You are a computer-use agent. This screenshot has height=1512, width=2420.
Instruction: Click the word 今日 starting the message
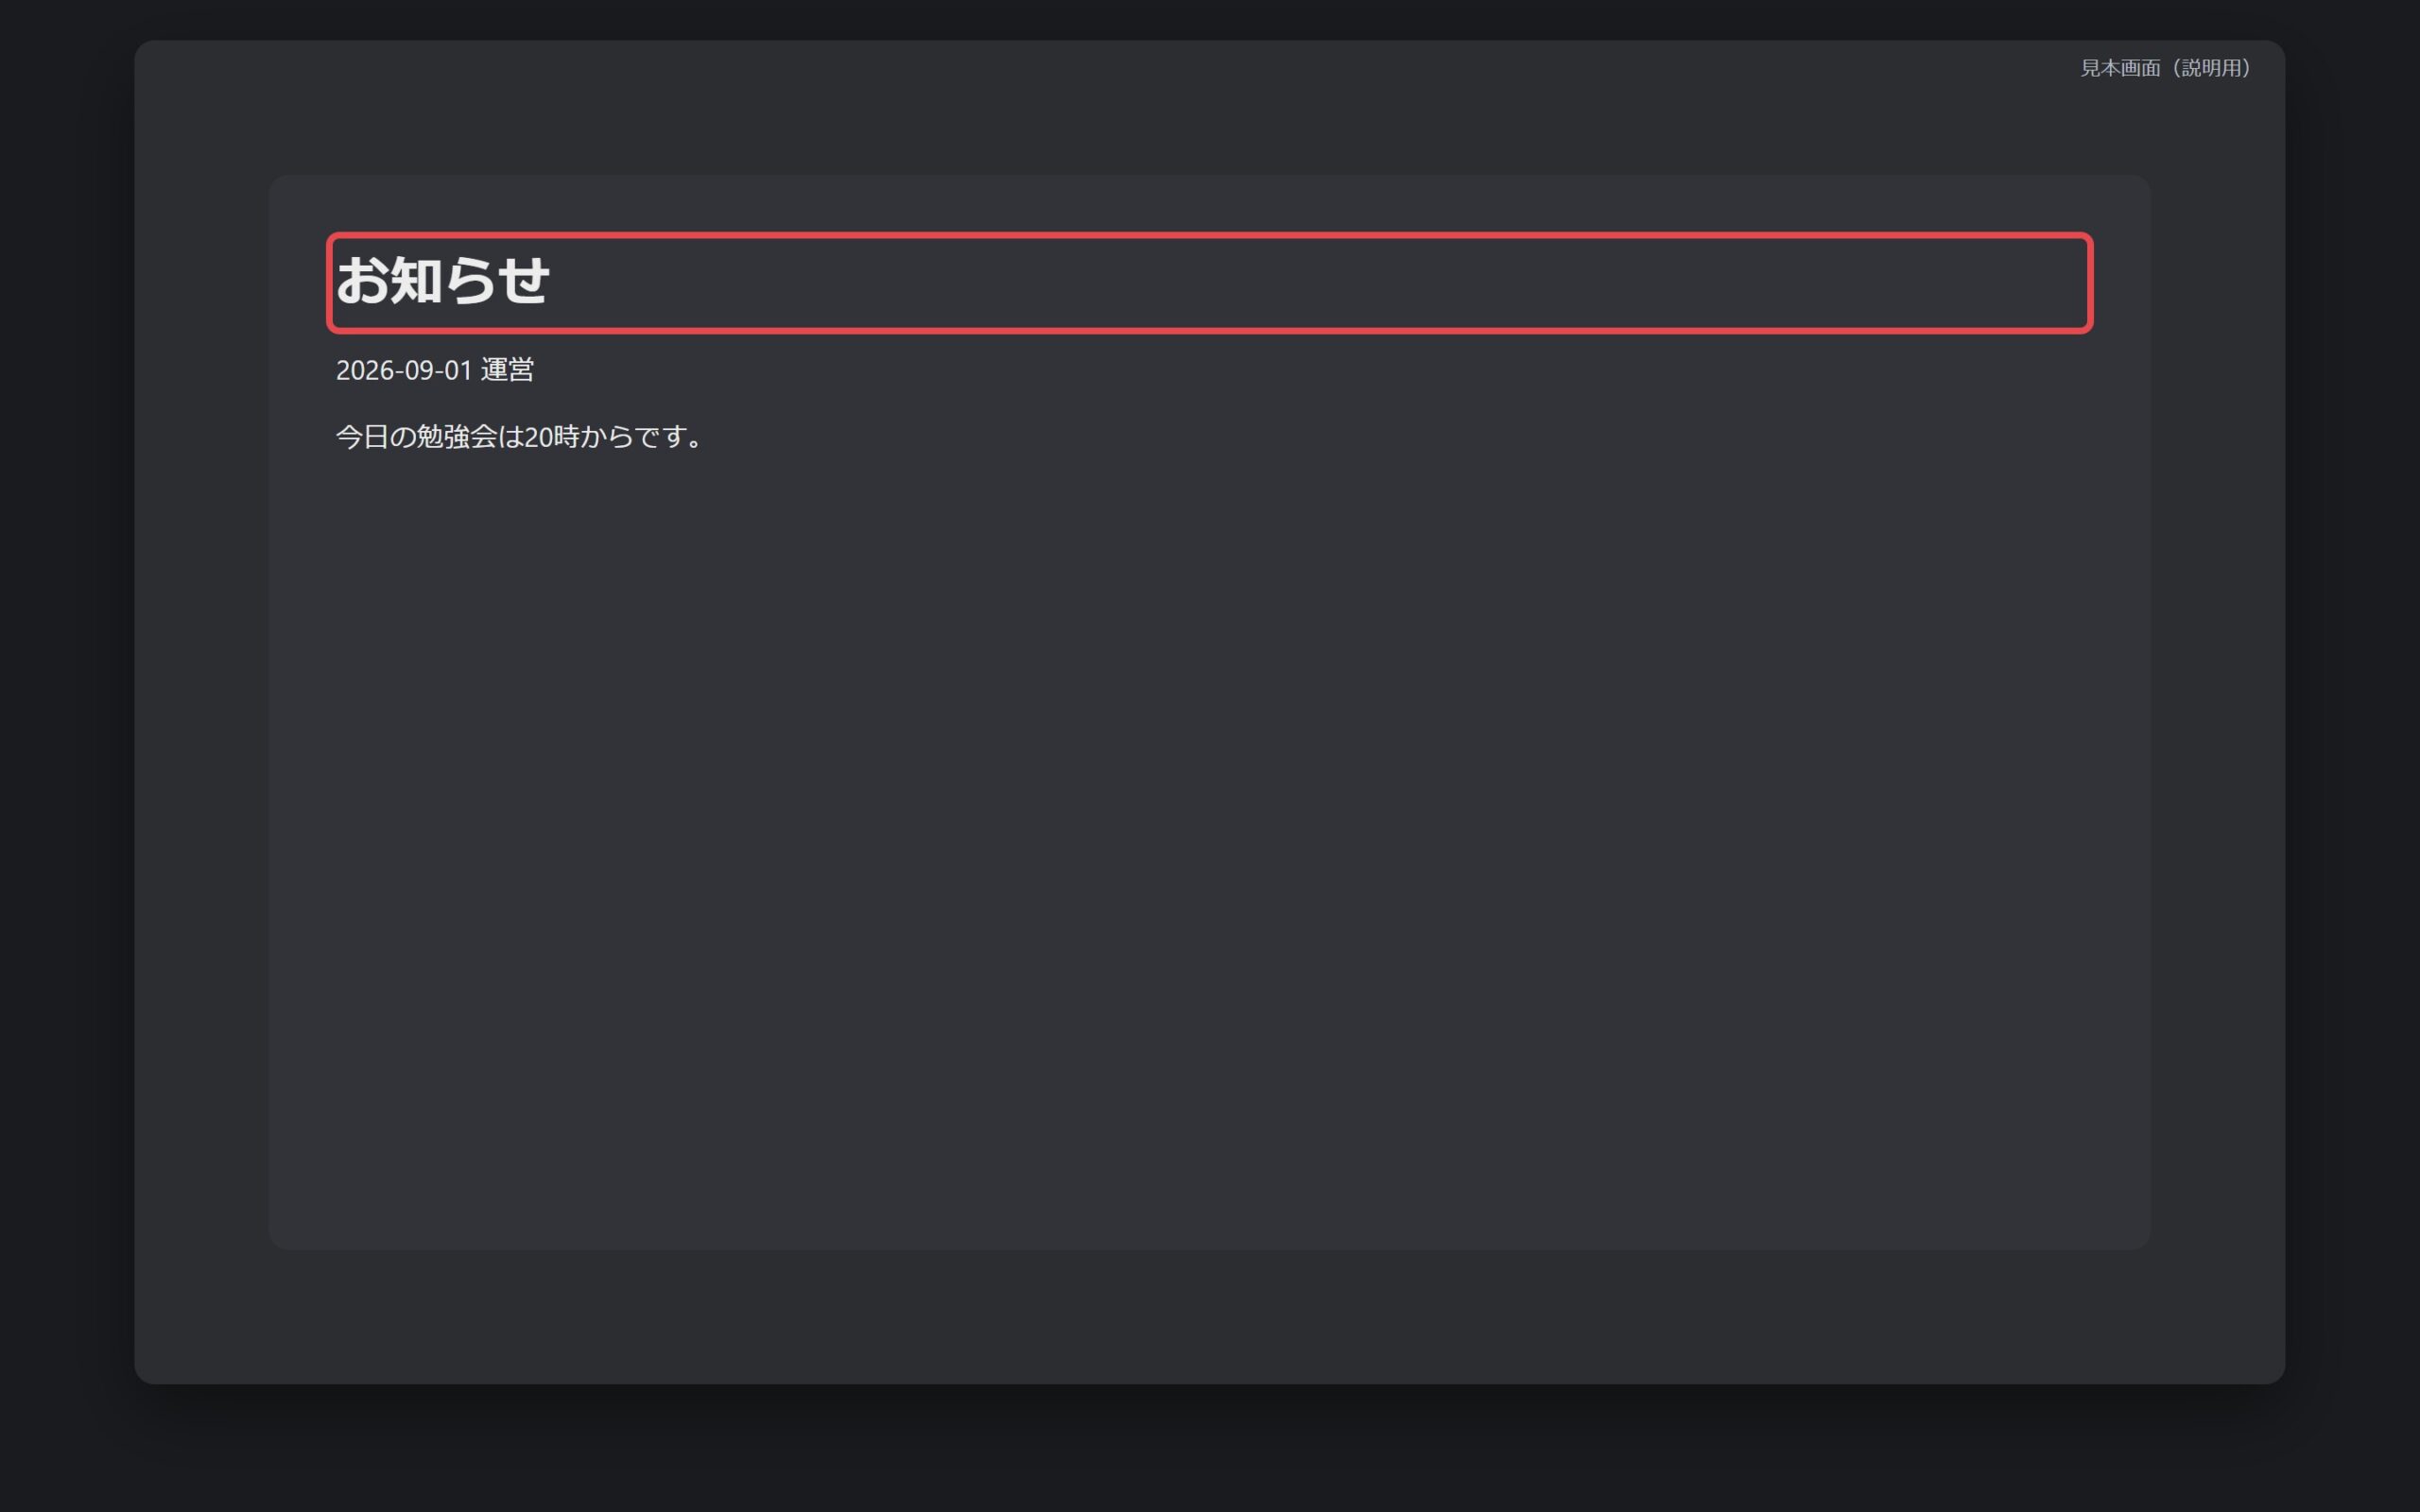tap(362, 437)
